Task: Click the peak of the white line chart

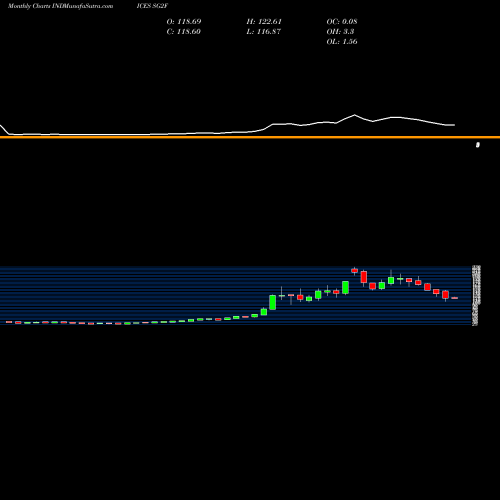Action: (x=354, y=115)
